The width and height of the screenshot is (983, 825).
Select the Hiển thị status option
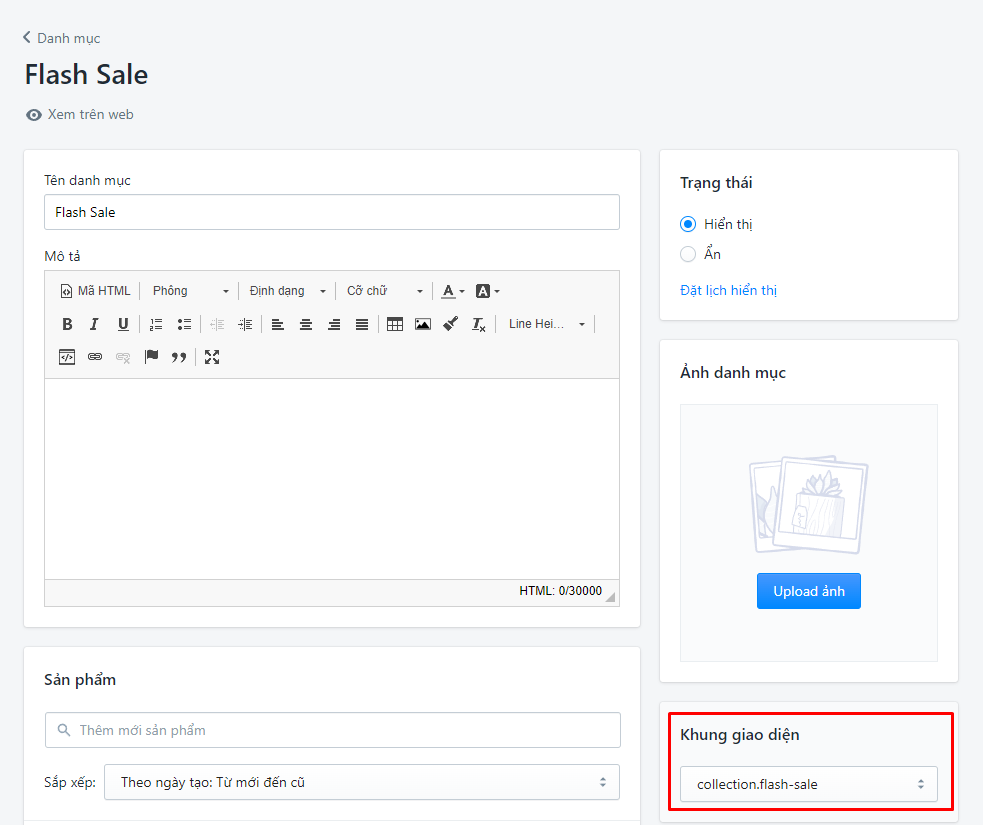click(x=688, y=224)
